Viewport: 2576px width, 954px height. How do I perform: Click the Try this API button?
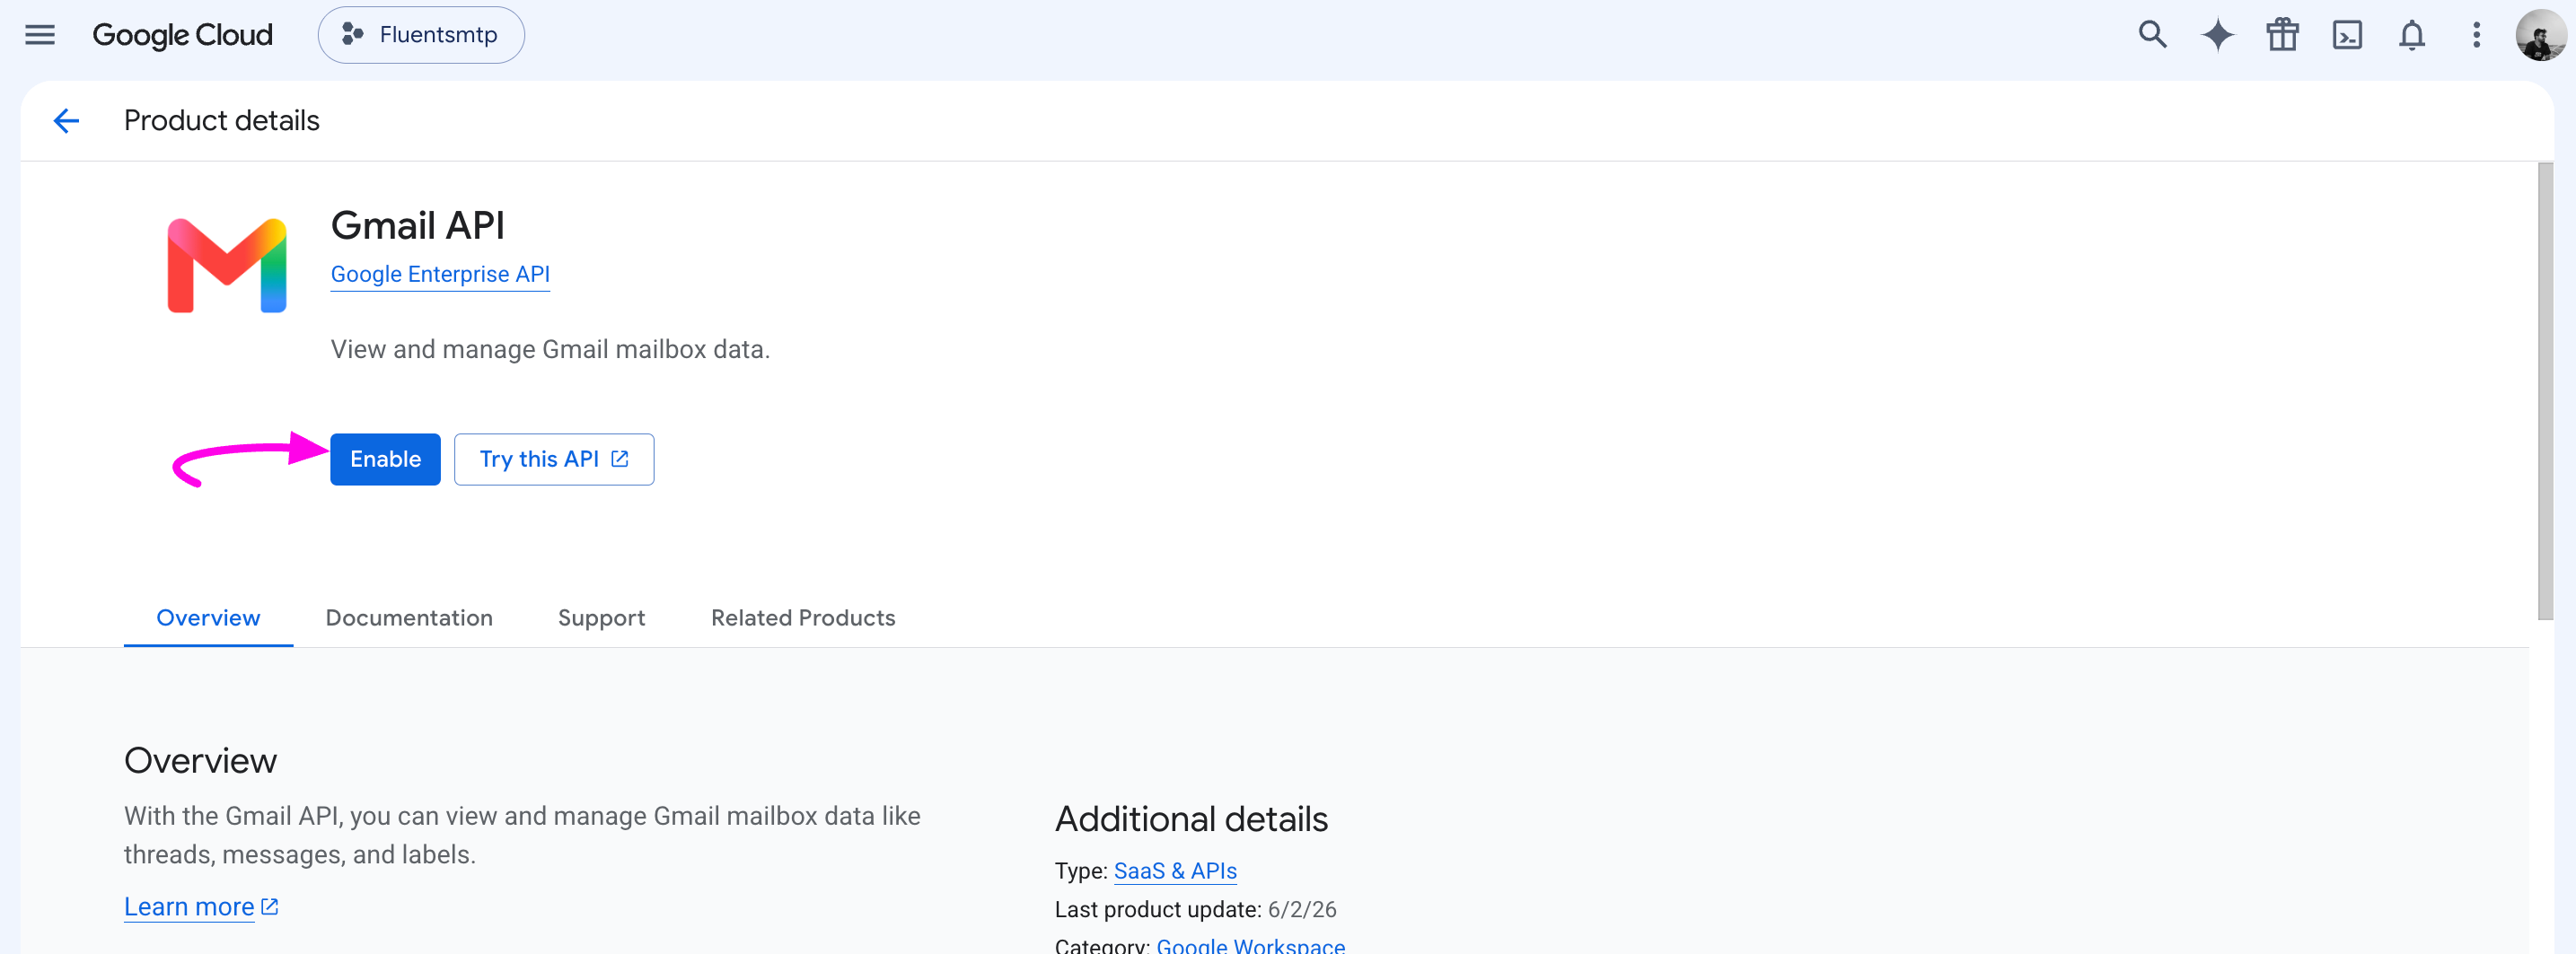click(554, 459)
